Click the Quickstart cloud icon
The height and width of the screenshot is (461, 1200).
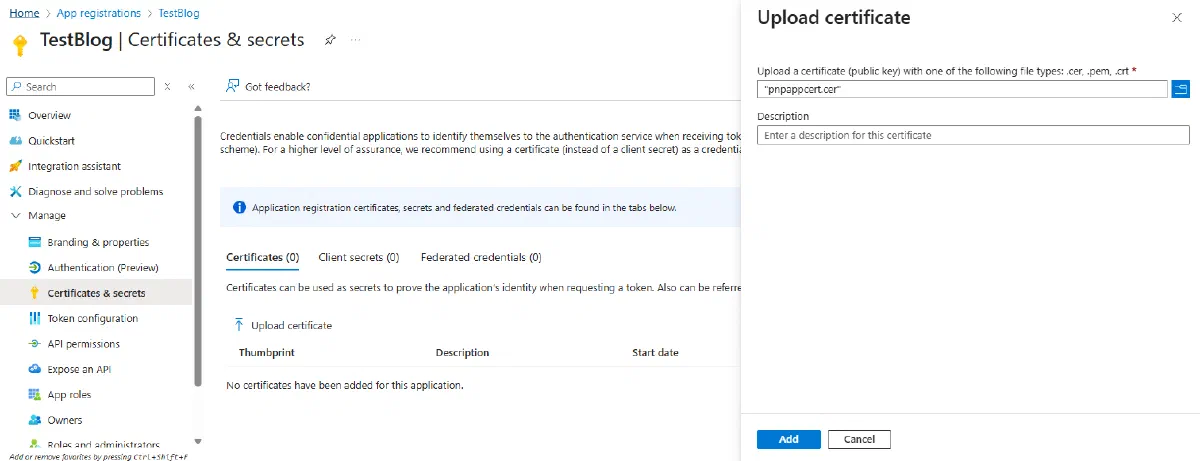[15, 141]
